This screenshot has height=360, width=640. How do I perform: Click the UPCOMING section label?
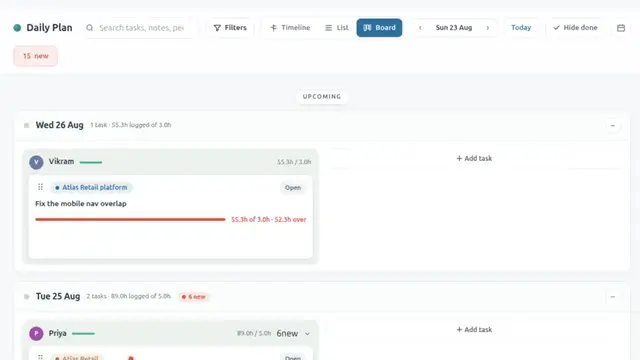(322, 97)
